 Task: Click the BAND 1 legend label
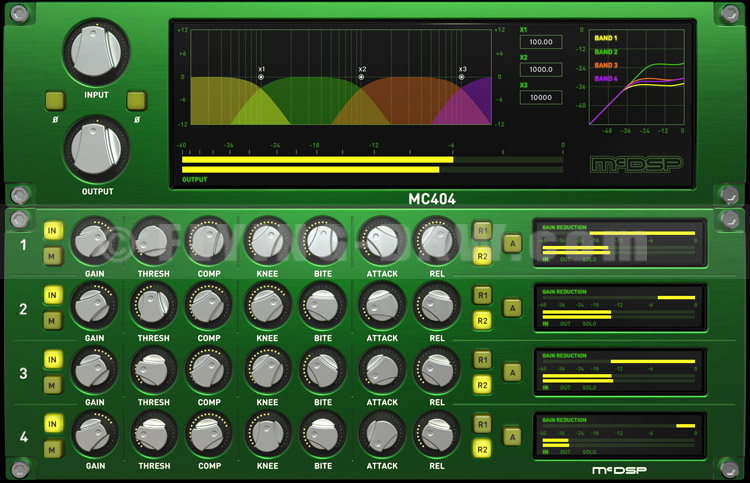click(606, 38)
